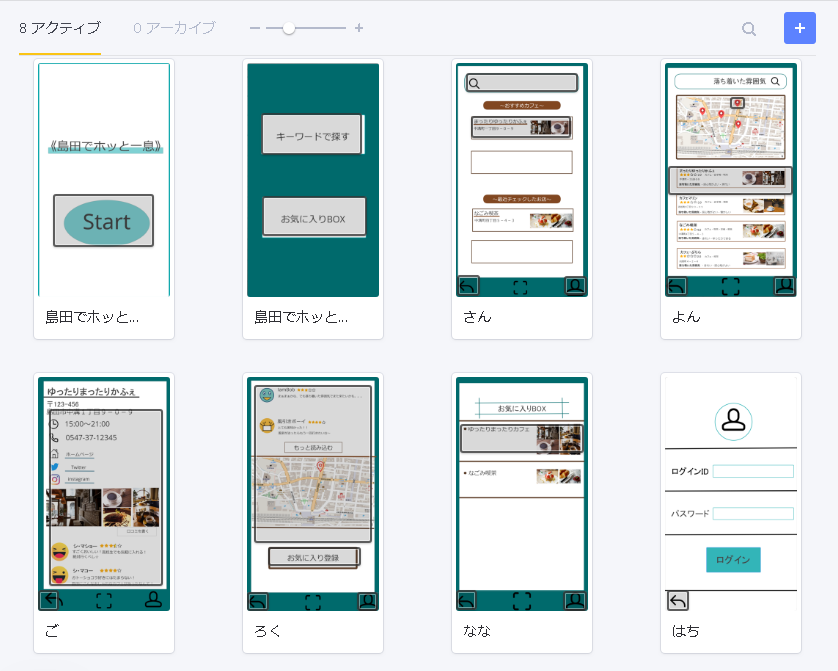838x671 pixels.
Task: Open the ろく screen thumbnail
Action: (313, 513)
